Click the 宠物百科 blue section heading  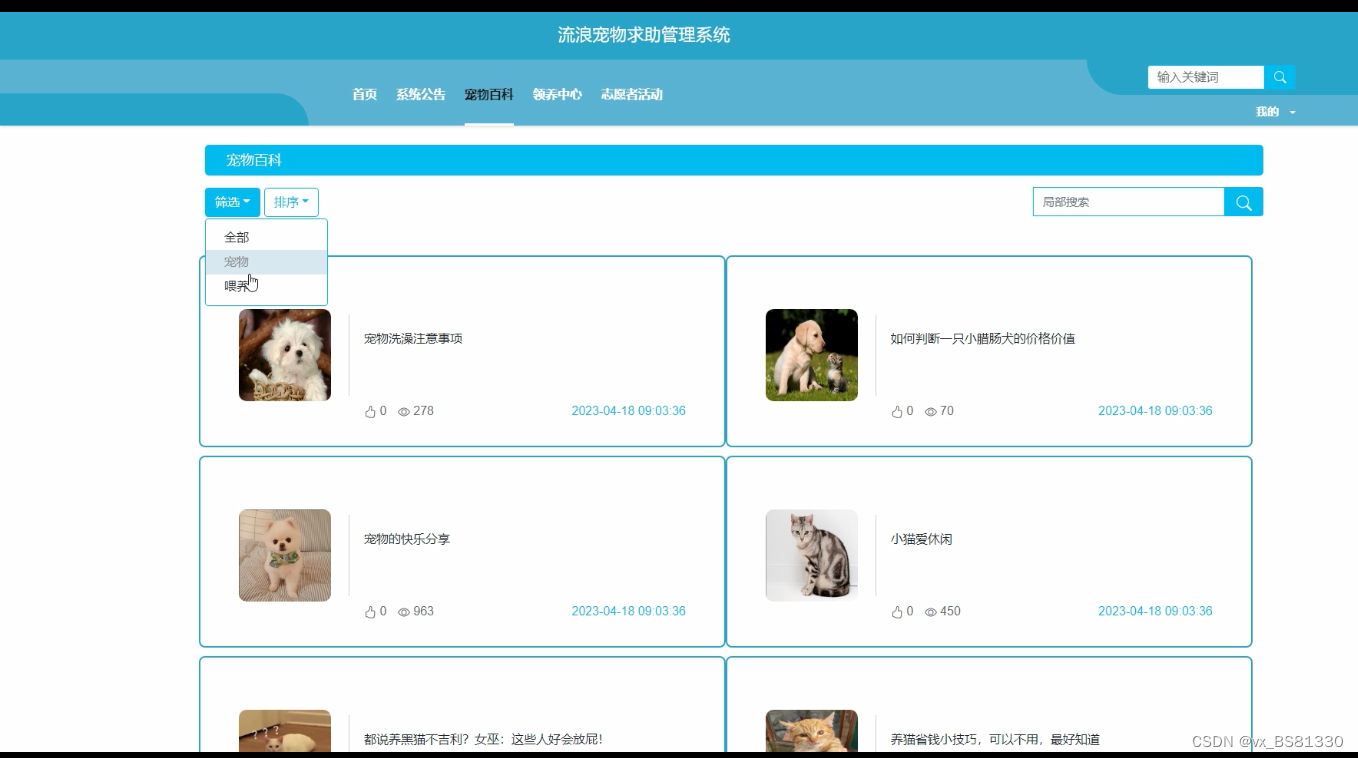click(254, 160)
